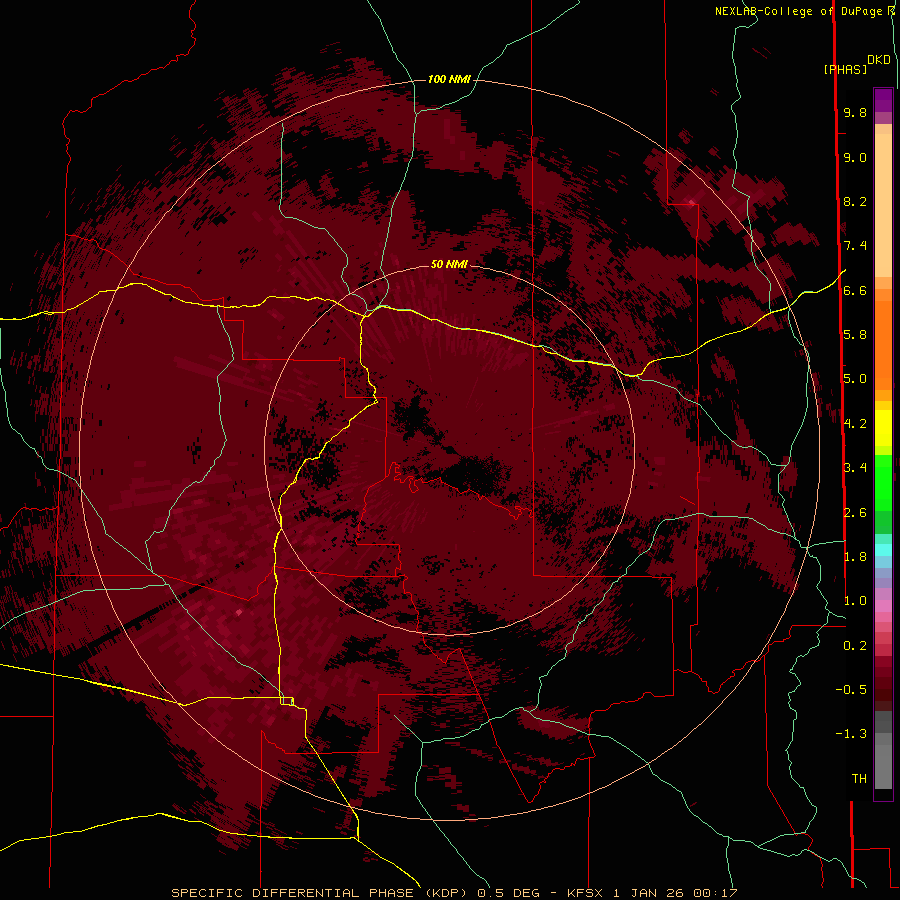Click the 7.4 legend value

(x=855, y=246)
